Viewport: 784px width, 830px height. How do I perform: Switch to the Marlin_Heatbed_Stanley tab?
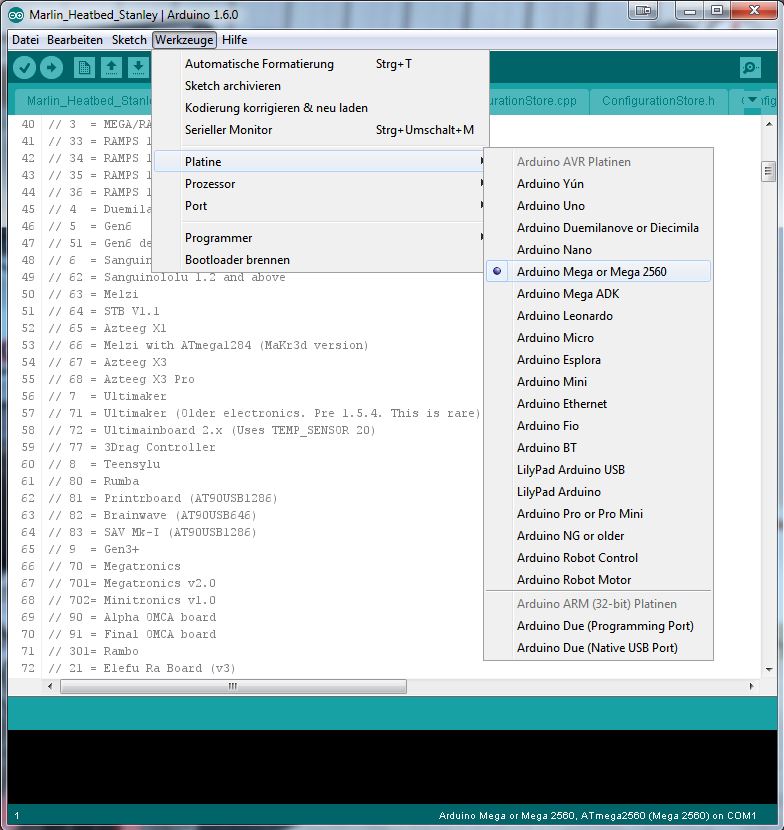(84, 101)
